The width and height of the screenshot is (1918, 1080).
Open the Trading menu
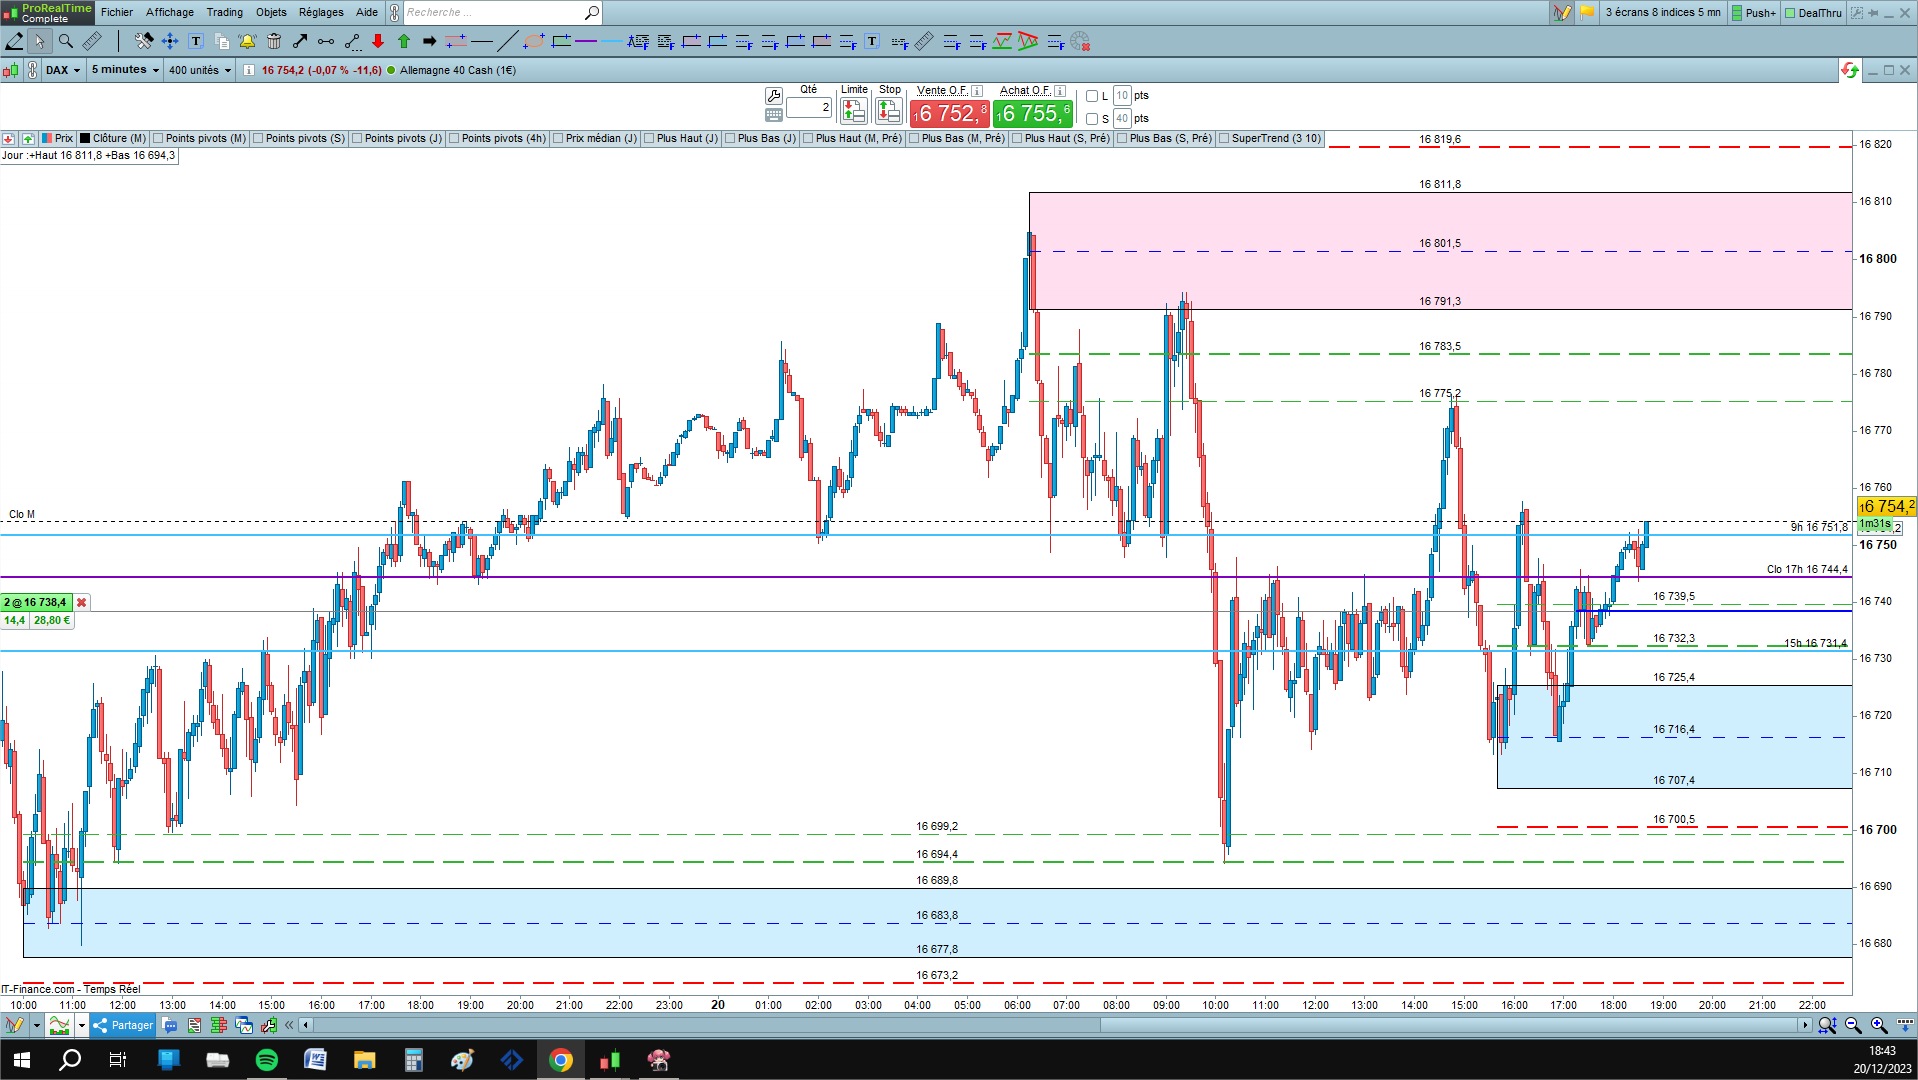(224, 12)
